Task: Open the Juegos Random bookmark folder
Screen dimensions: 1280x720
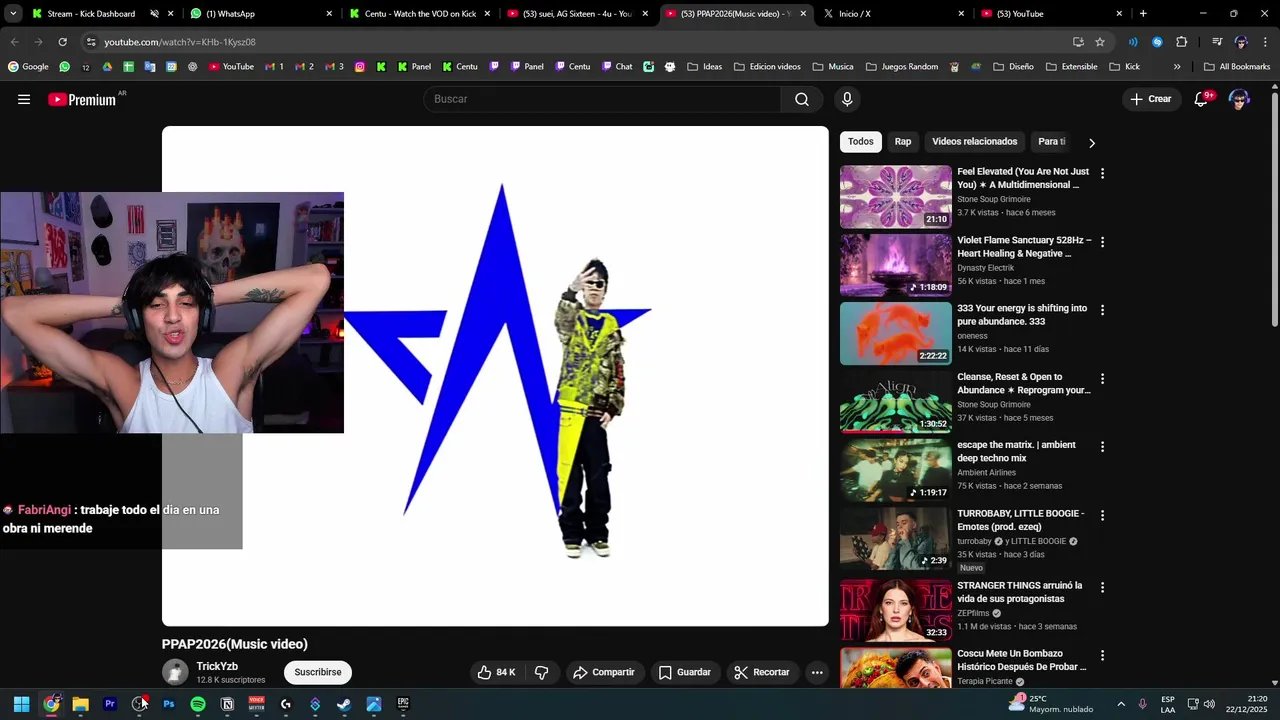Action: coord(901,67)
